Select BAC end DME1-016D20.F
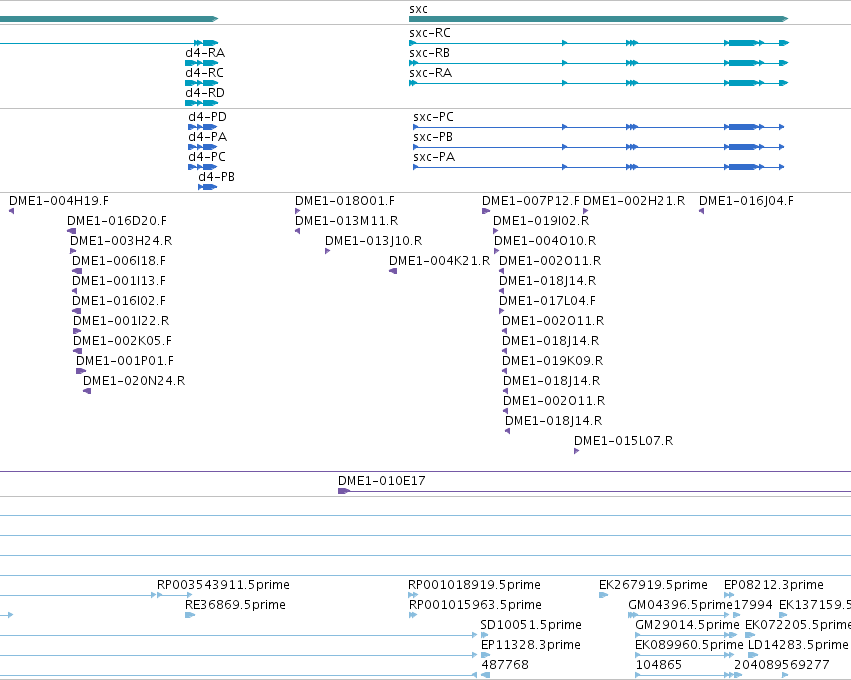851x680 pixels. (117, 221)
